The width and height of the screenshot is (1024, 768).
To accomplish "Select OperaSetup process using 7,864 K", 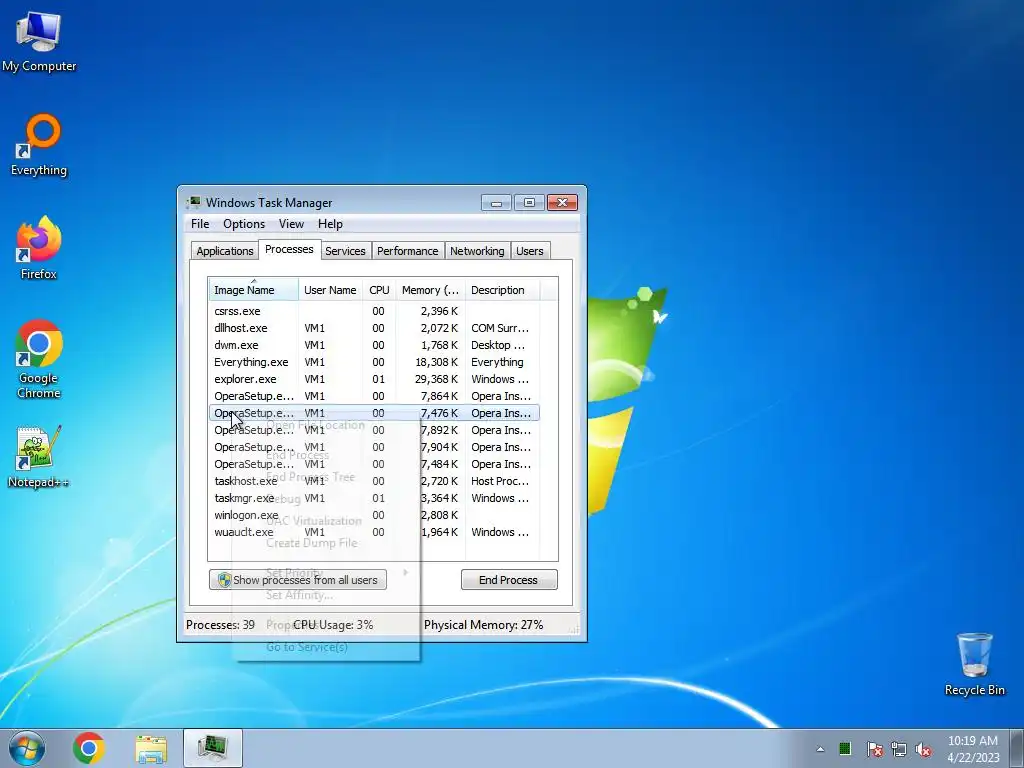I will coord(374,396).
